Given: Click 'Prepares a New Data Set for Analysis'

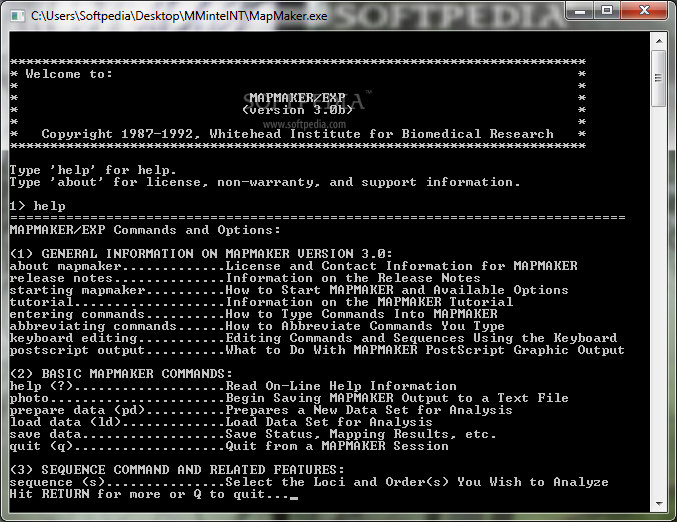Looking at the screenshot, I should pos(369,410).
